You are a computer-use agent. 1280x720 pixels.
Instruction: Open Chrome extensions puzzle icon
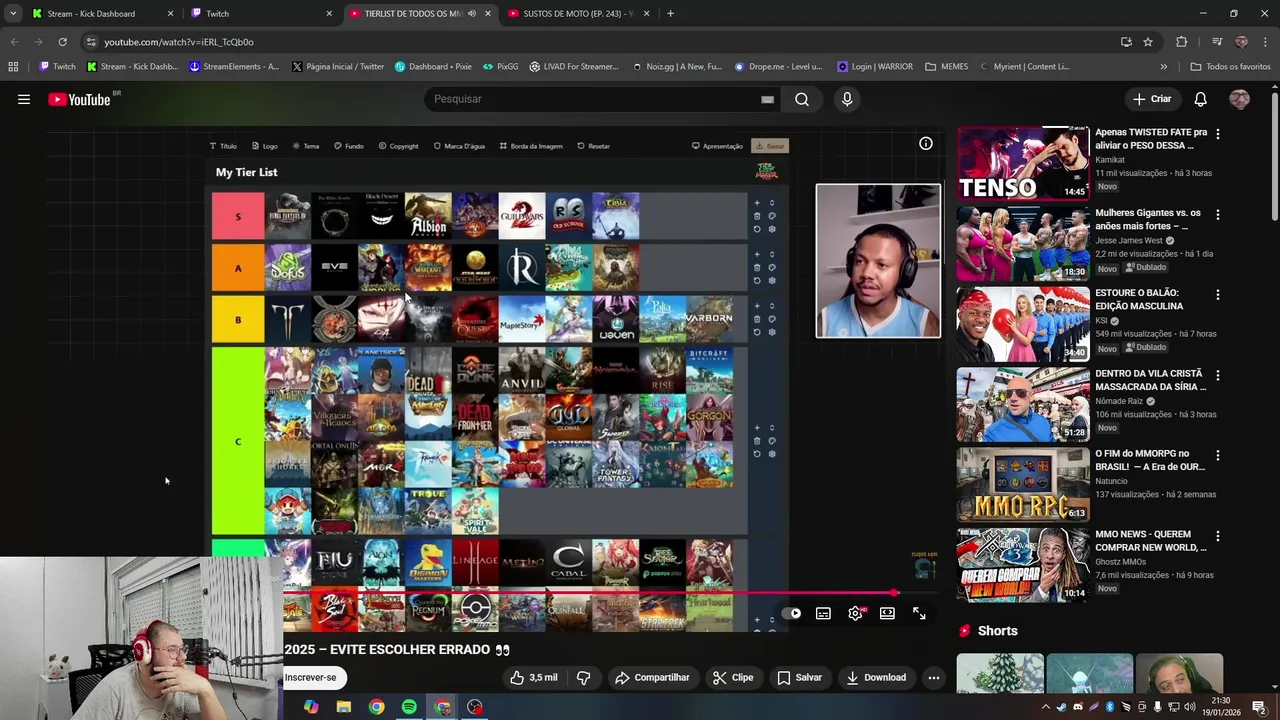(1181, 42)
